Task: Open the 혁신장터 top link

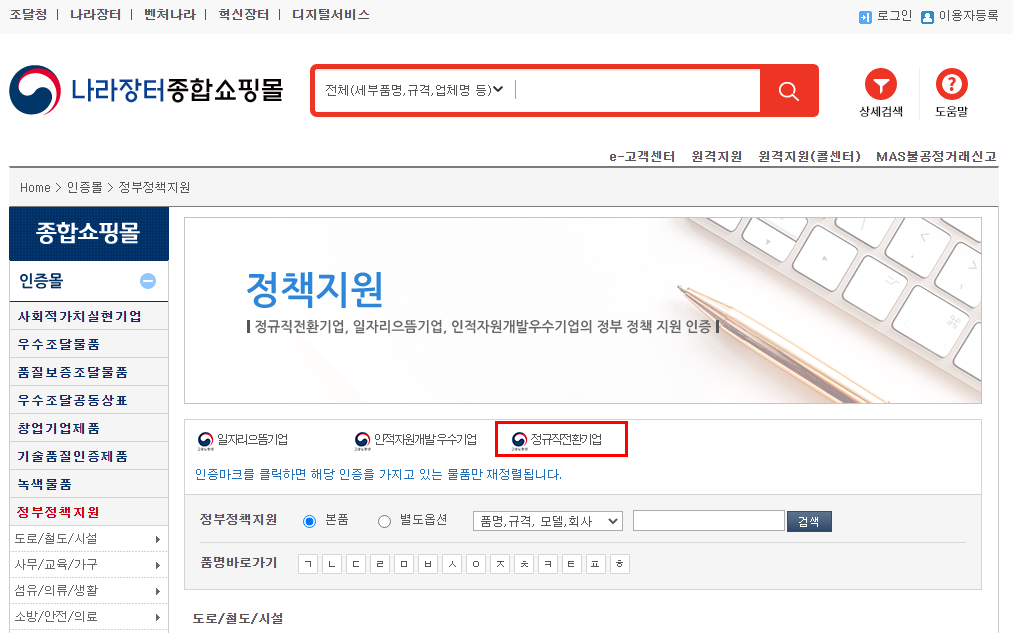Action: pyautogui.click(x=244, y=14)
